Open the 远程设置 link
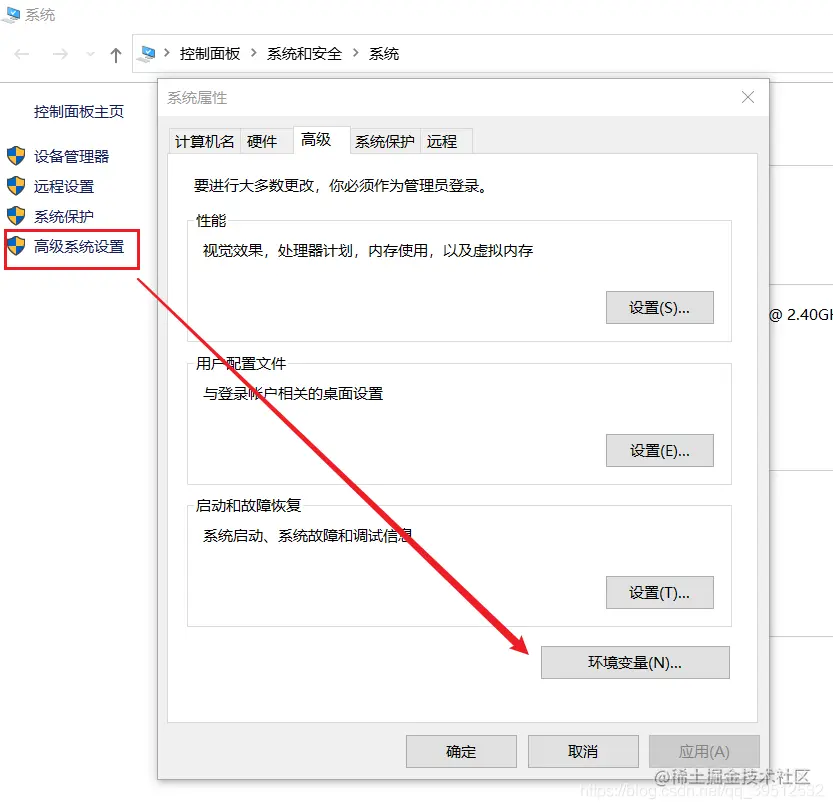Viewport: 833px width, 809px height. (x=64, y=186)
